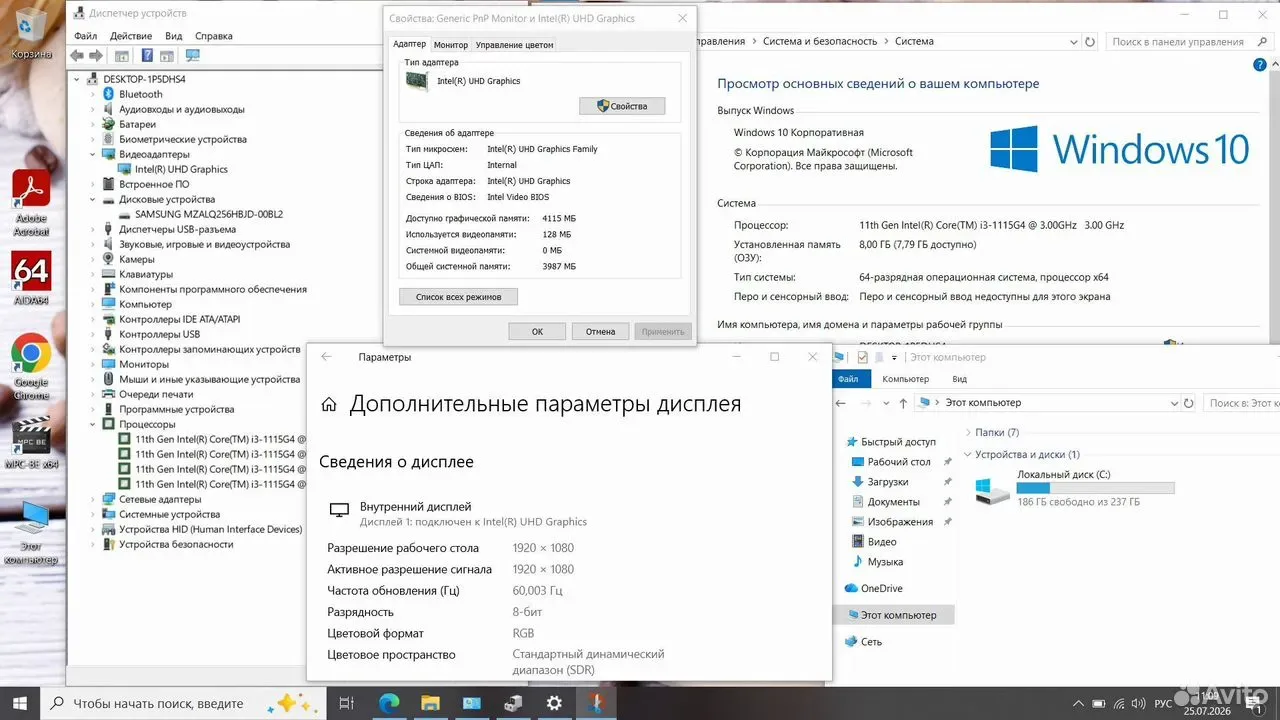1280x720 pixels.
Task: Click the Local Disk C usage bar
Action: 1095,488
